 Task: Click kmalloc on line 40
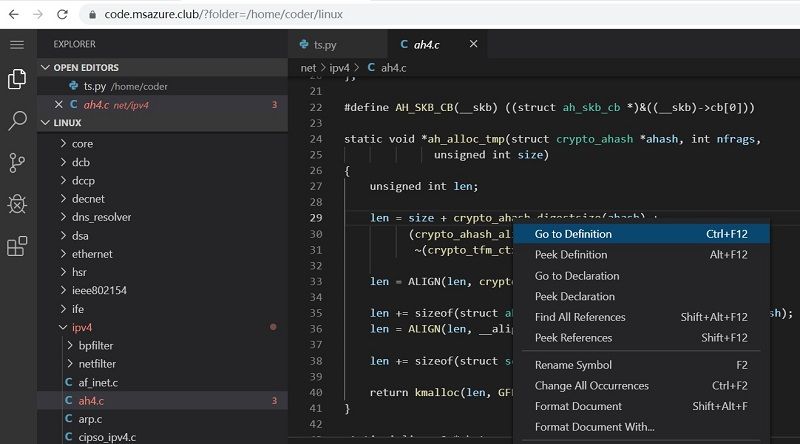(437, 392)
